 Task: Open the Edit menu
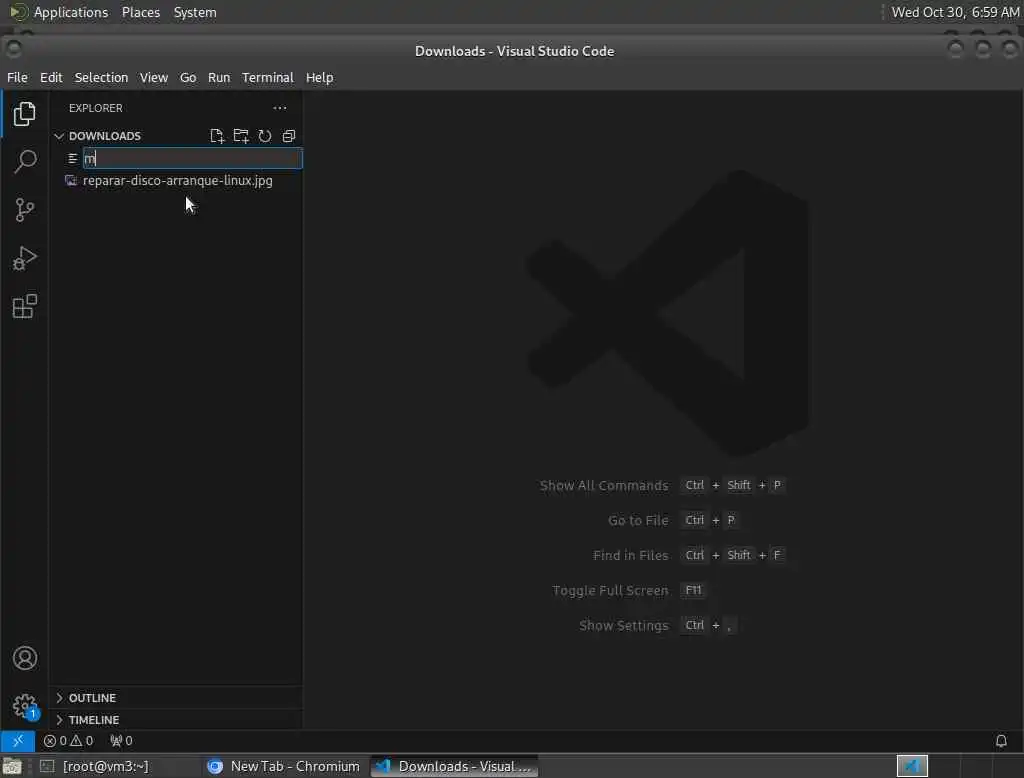point(51,77)
